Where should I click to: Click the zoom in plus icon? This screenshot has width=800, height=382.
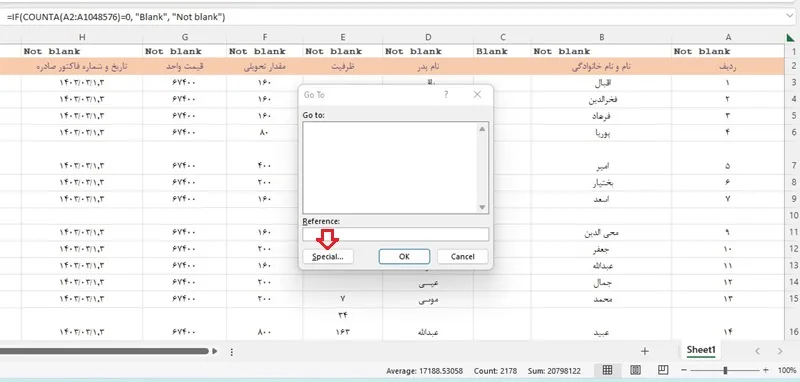765,370
